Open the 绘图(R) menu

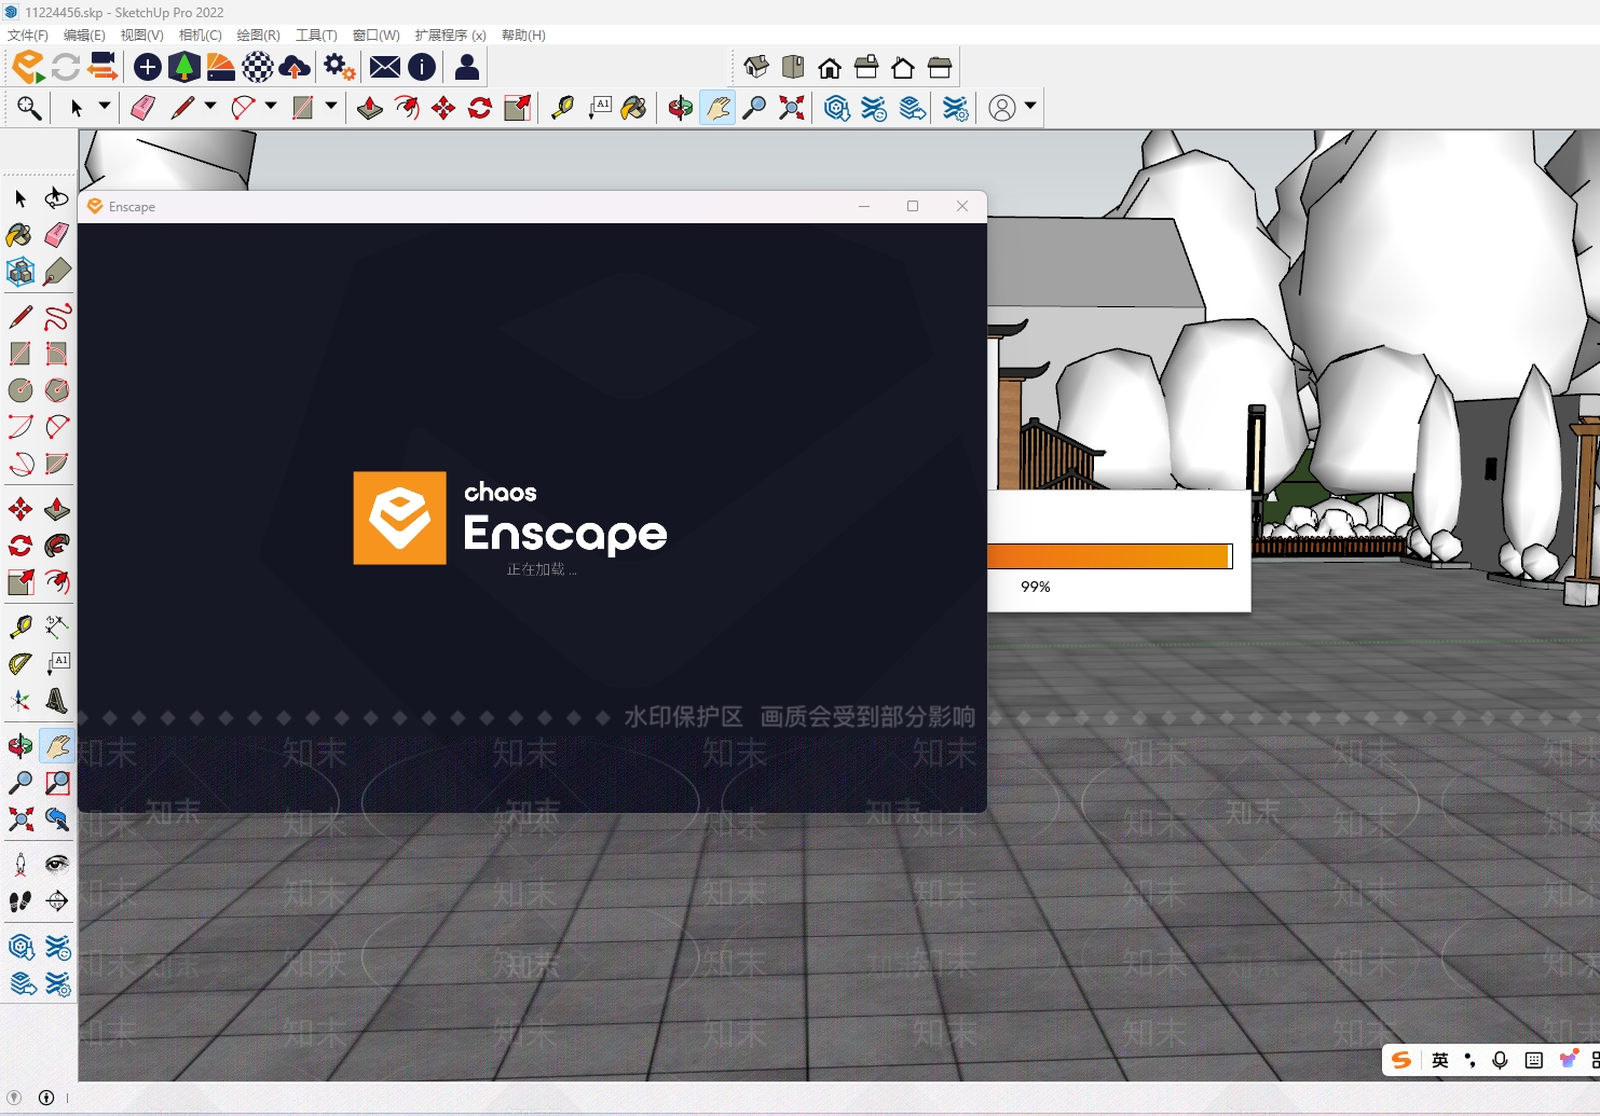(258, 35)
